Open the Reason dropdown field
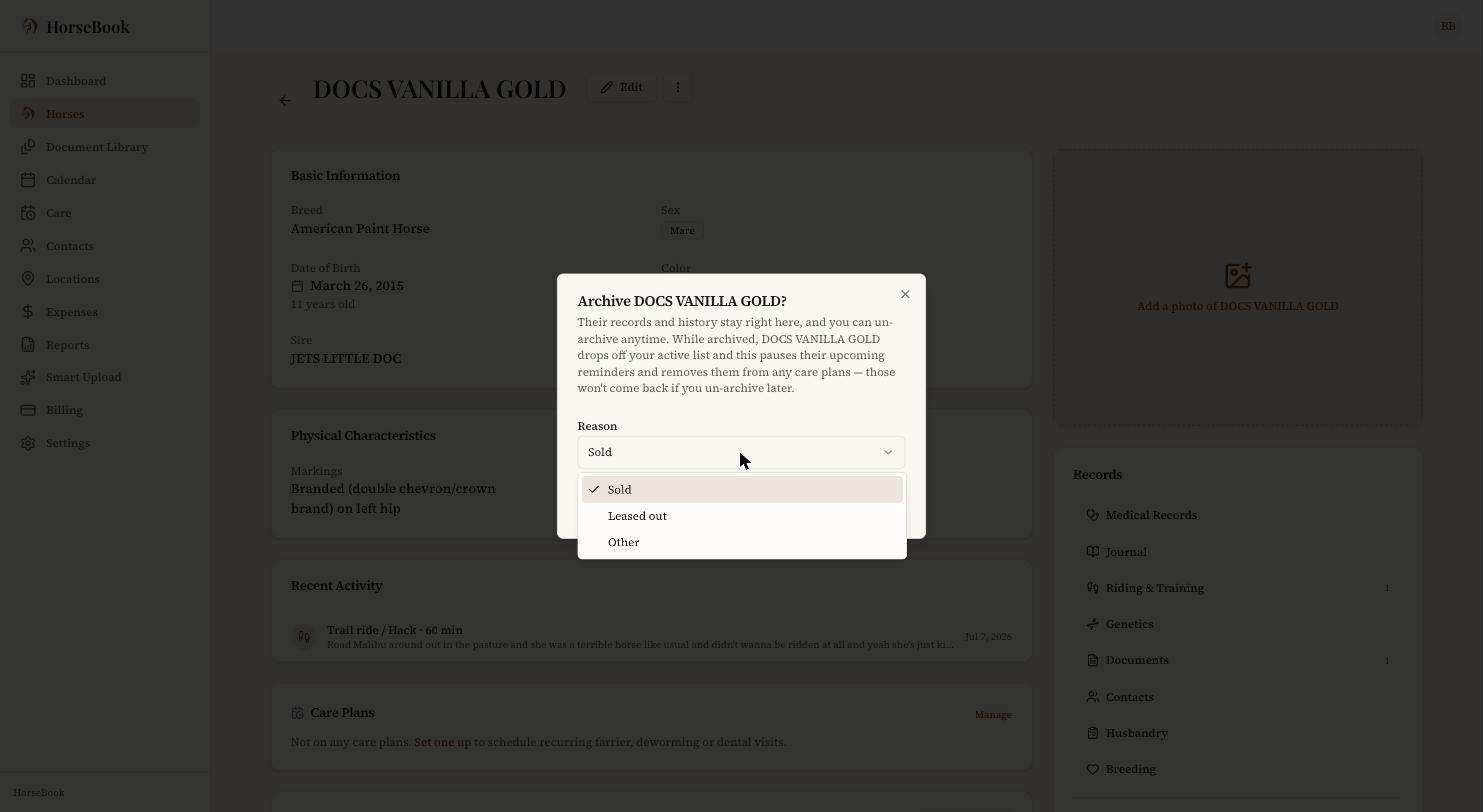1483x812 pixels. tap(741, 452)
